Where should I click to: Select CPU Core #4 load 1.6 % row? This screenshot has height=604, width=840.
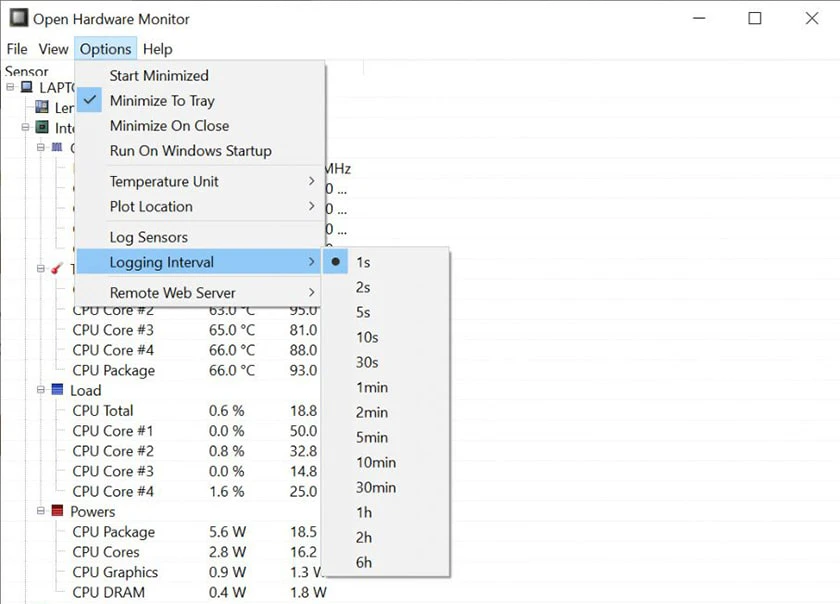pyautogui.click(x=194, y=491)
